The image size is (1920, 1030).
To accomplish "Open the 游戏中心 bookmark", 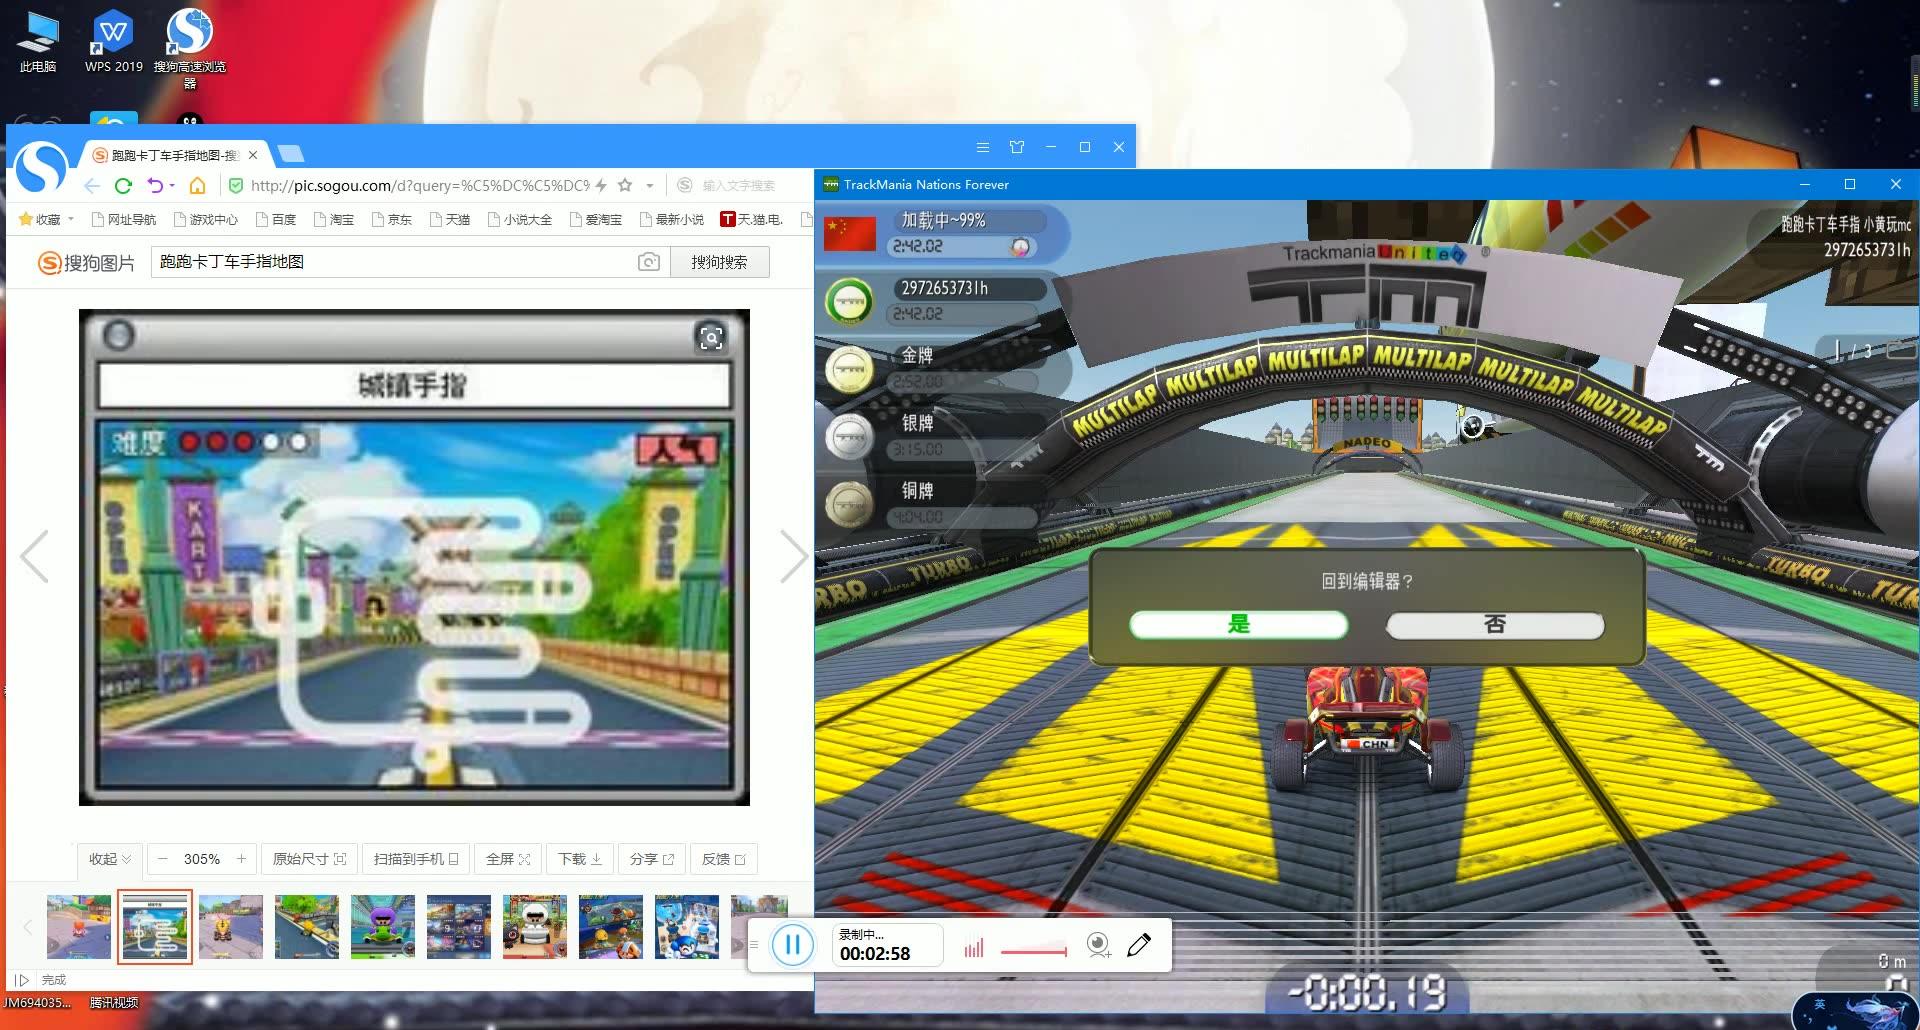I will [x=205, y=219].
